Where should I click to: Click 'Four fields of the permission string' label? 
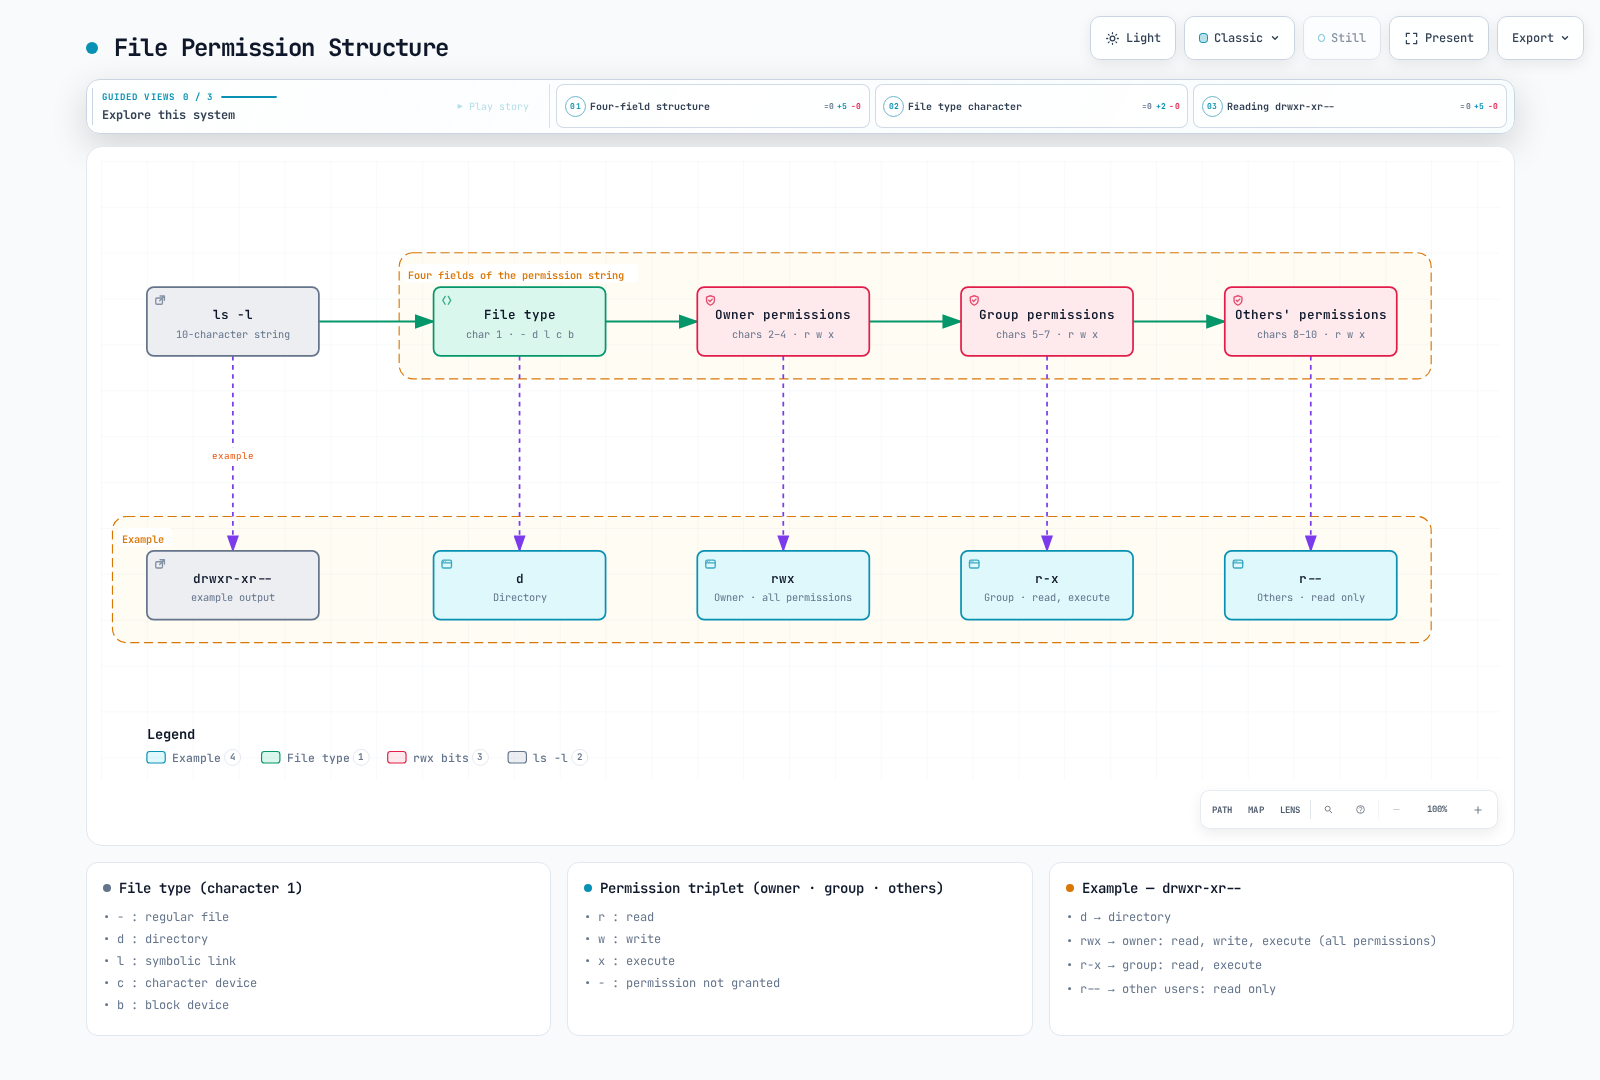(x=516, y=276)
